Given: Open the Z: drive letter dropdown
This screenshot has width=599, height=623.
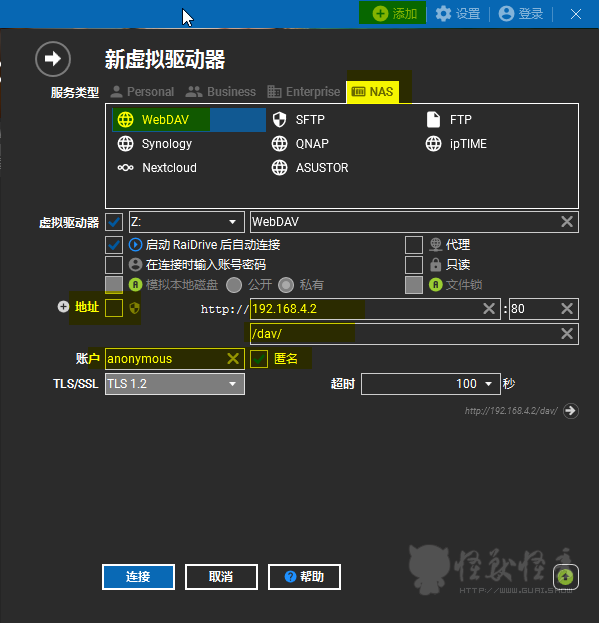Looking at the screenshot, I should click(x=187, y=222).
